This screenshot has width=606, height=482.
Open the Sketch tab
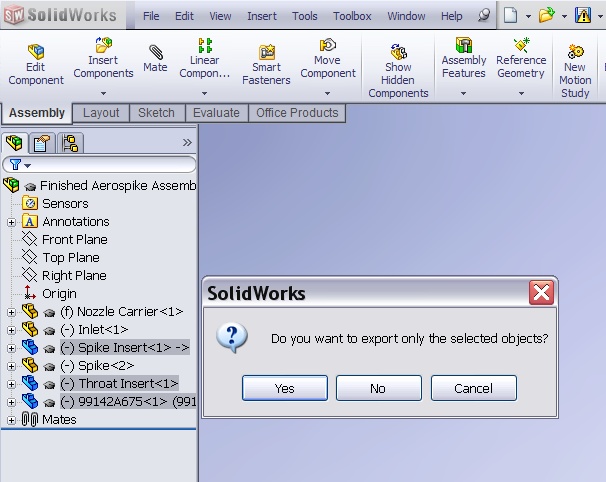157,113
